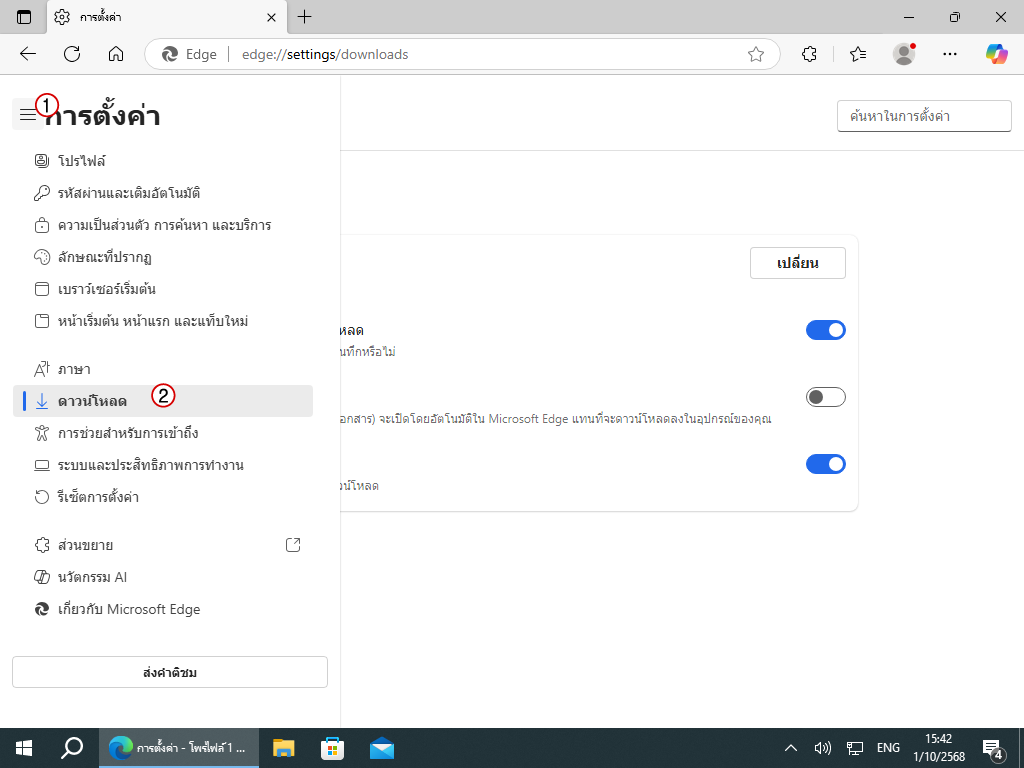Open the Copilot icon
Screen dimensions: 1024x768
[996, 54]
